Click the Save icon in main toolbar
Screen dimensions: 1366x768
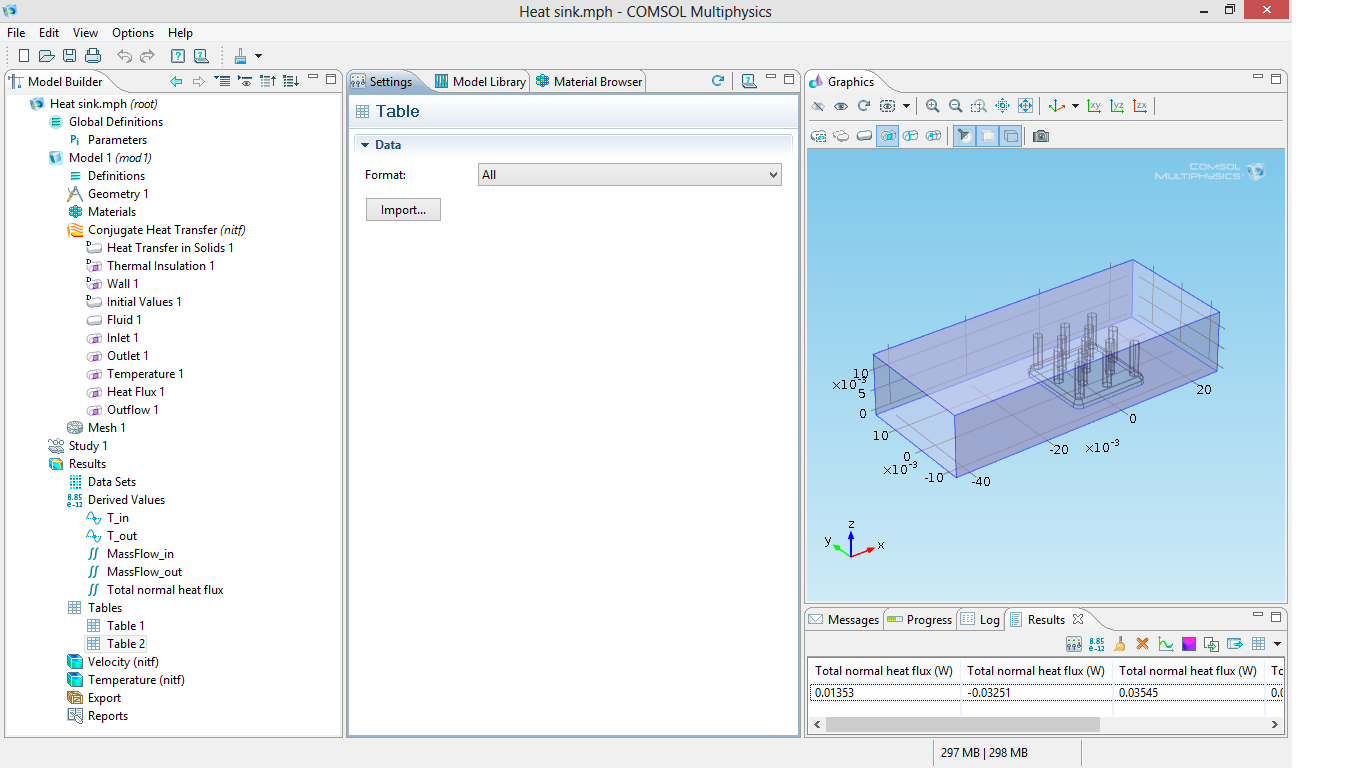70,56
